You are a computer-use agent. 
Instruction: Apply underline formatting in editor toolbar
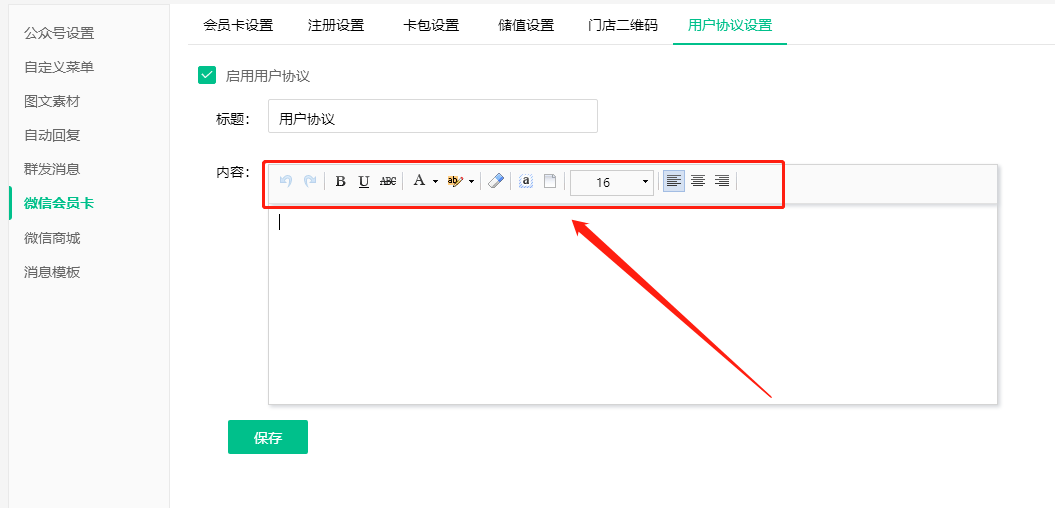[x=364, y=181]
